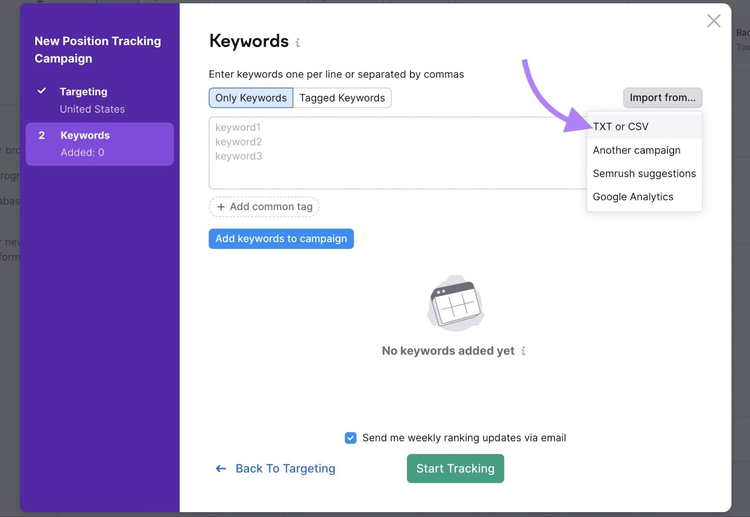Select Google Analytics import option

[644, 197]
